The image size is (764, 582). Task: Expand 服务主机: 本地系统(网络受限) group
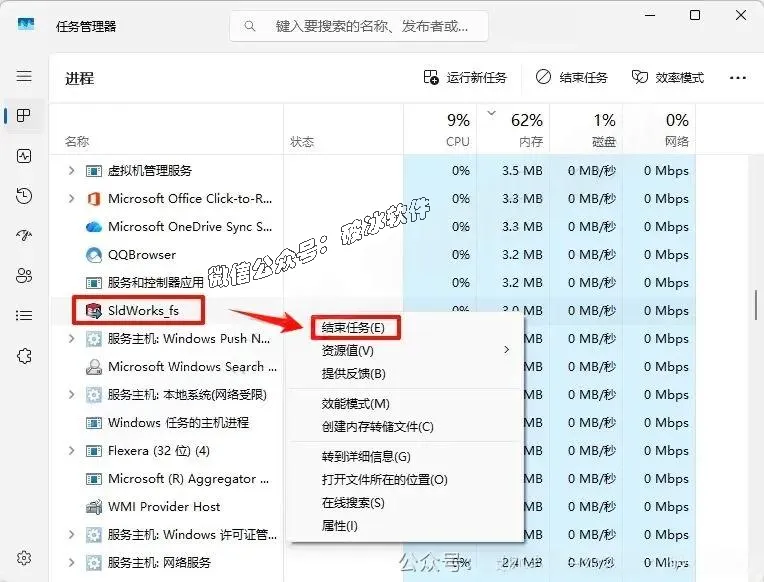(x=72, y=394)
